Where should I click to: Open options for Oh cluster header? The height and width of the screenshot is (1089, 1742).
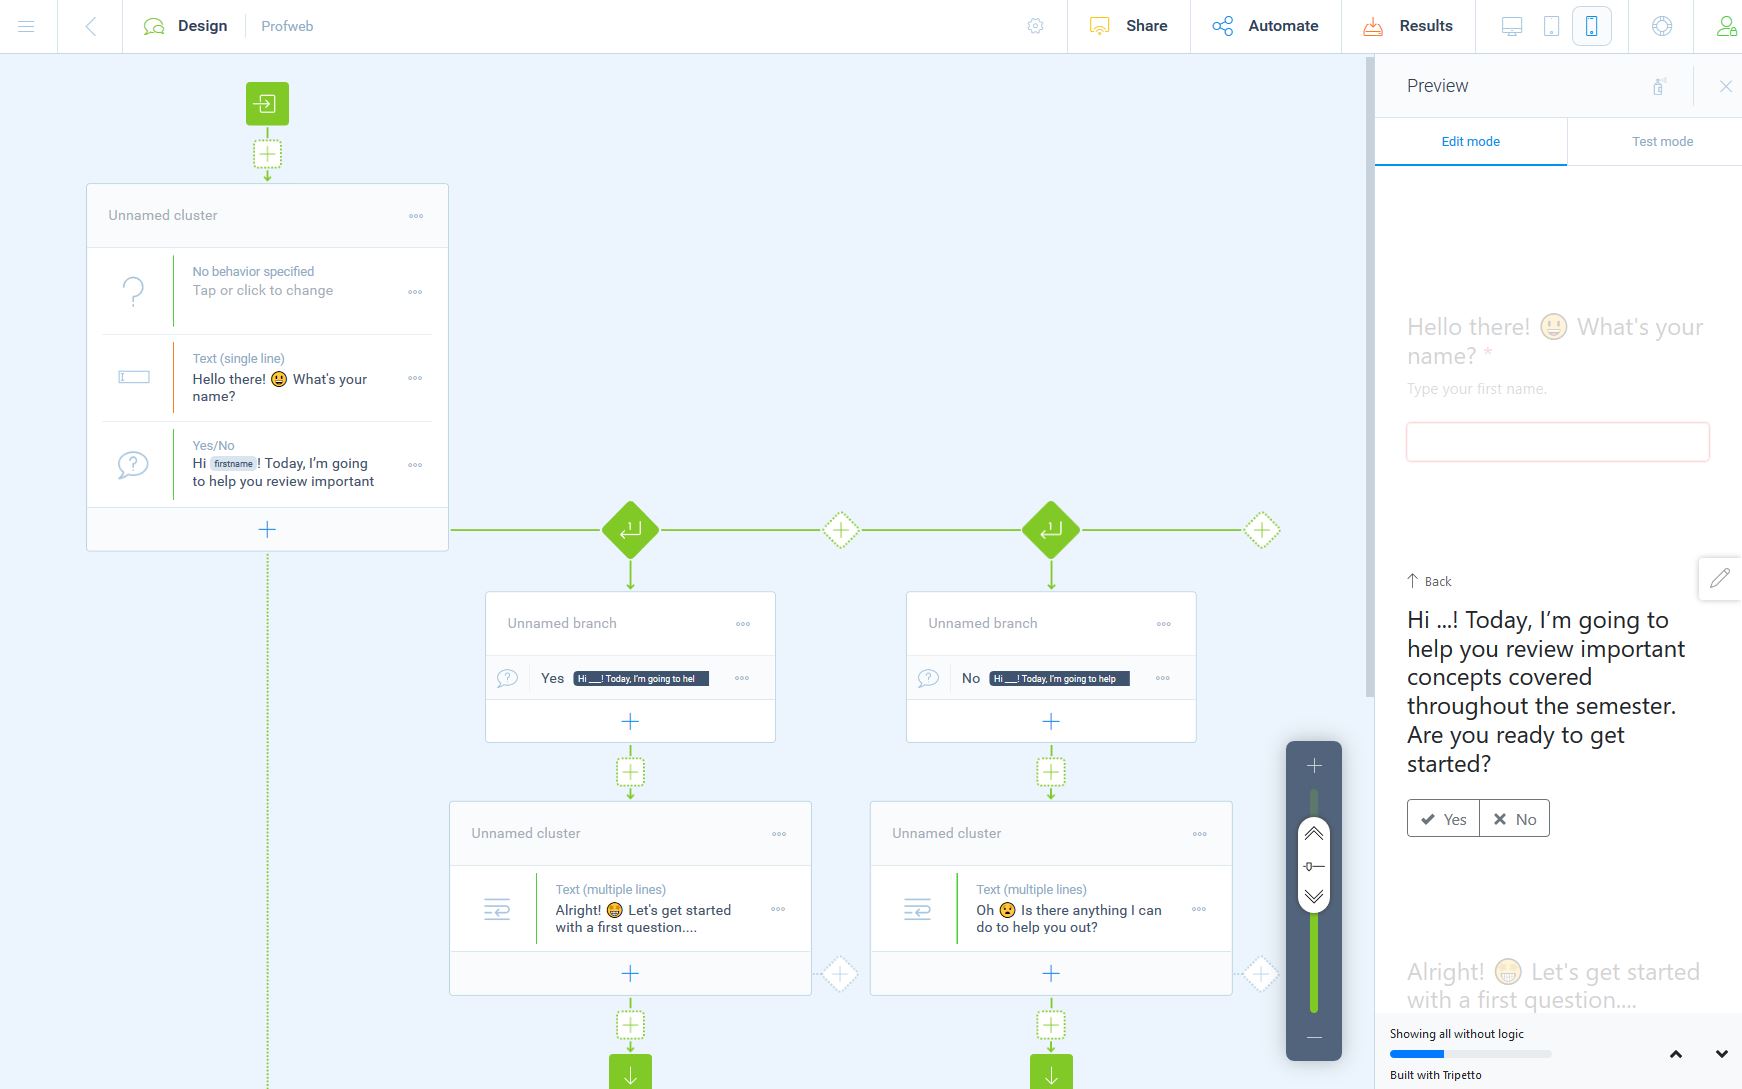click(x=1200, y=834)
